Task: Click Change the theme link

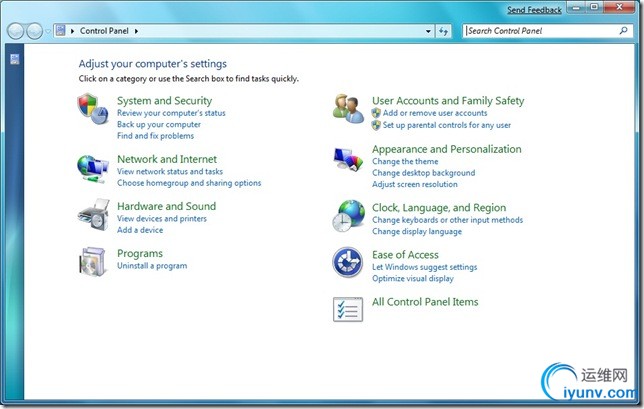Action: [x=405, y=162]
